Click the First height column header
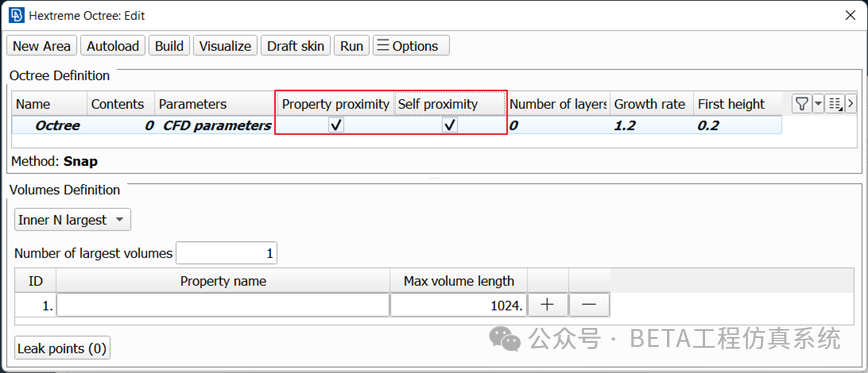This screenshot has width=868, height=373. (x=737, y=104)
